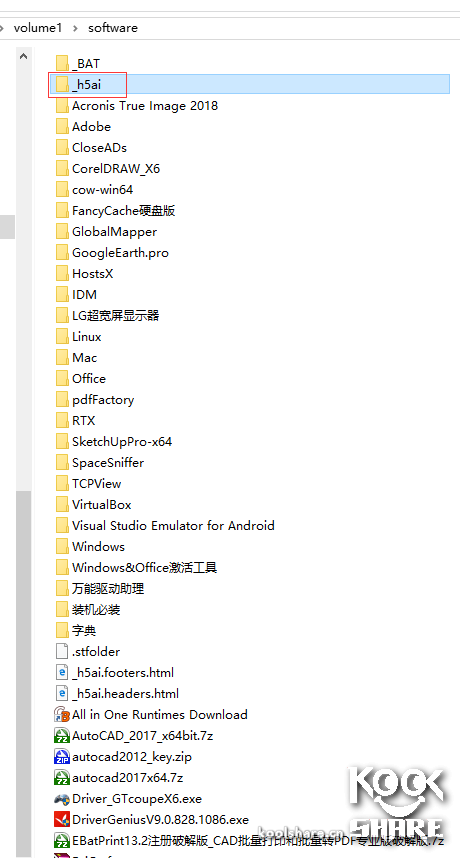460x858 pixels.
Task: Select the AutoCAD_2017_x64bit.7z archive icon
Action: click(62, 735)
